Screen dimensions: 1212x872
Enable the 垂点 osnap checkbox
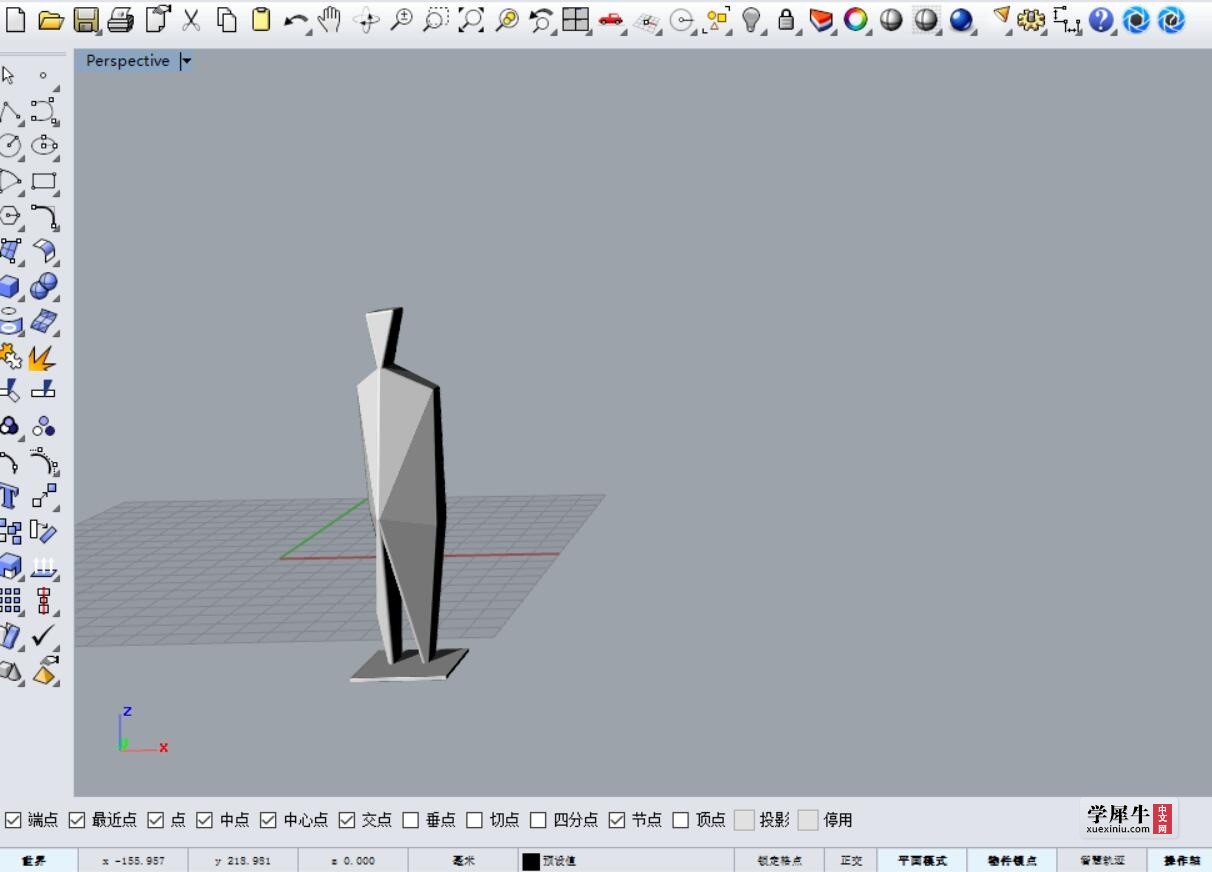[x=411, y=820]
